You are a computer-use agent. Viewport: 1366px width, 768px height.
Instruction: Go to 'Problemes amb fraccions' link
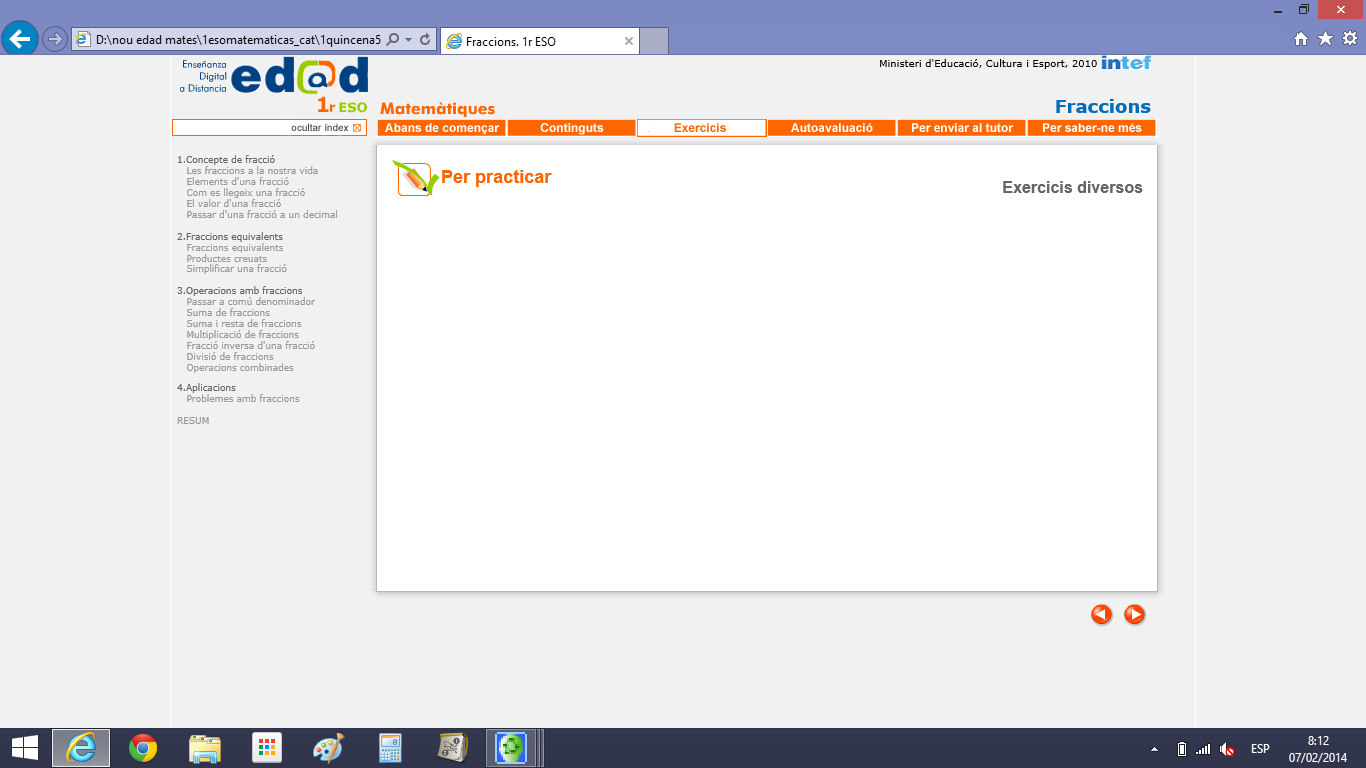[242, 399]
